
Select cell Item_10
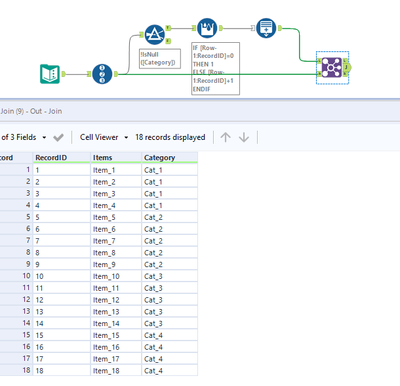tap(116, 276)
